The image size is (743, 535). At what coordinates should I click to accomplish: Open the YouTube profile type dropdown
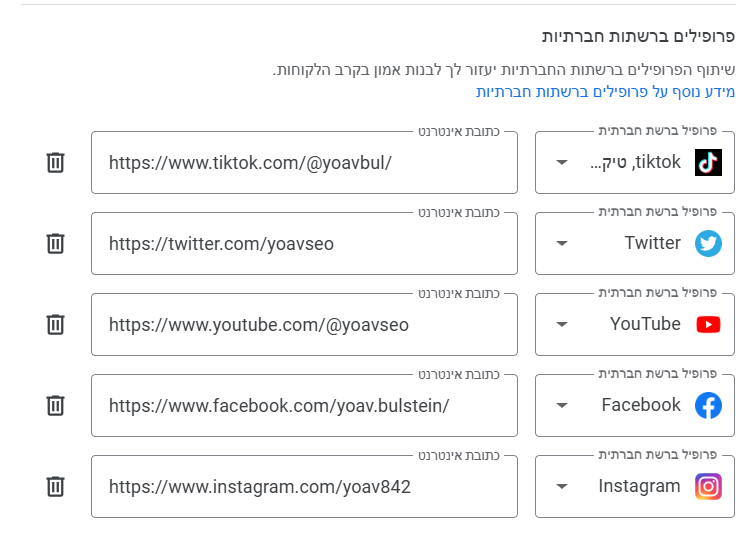[561, 324]
